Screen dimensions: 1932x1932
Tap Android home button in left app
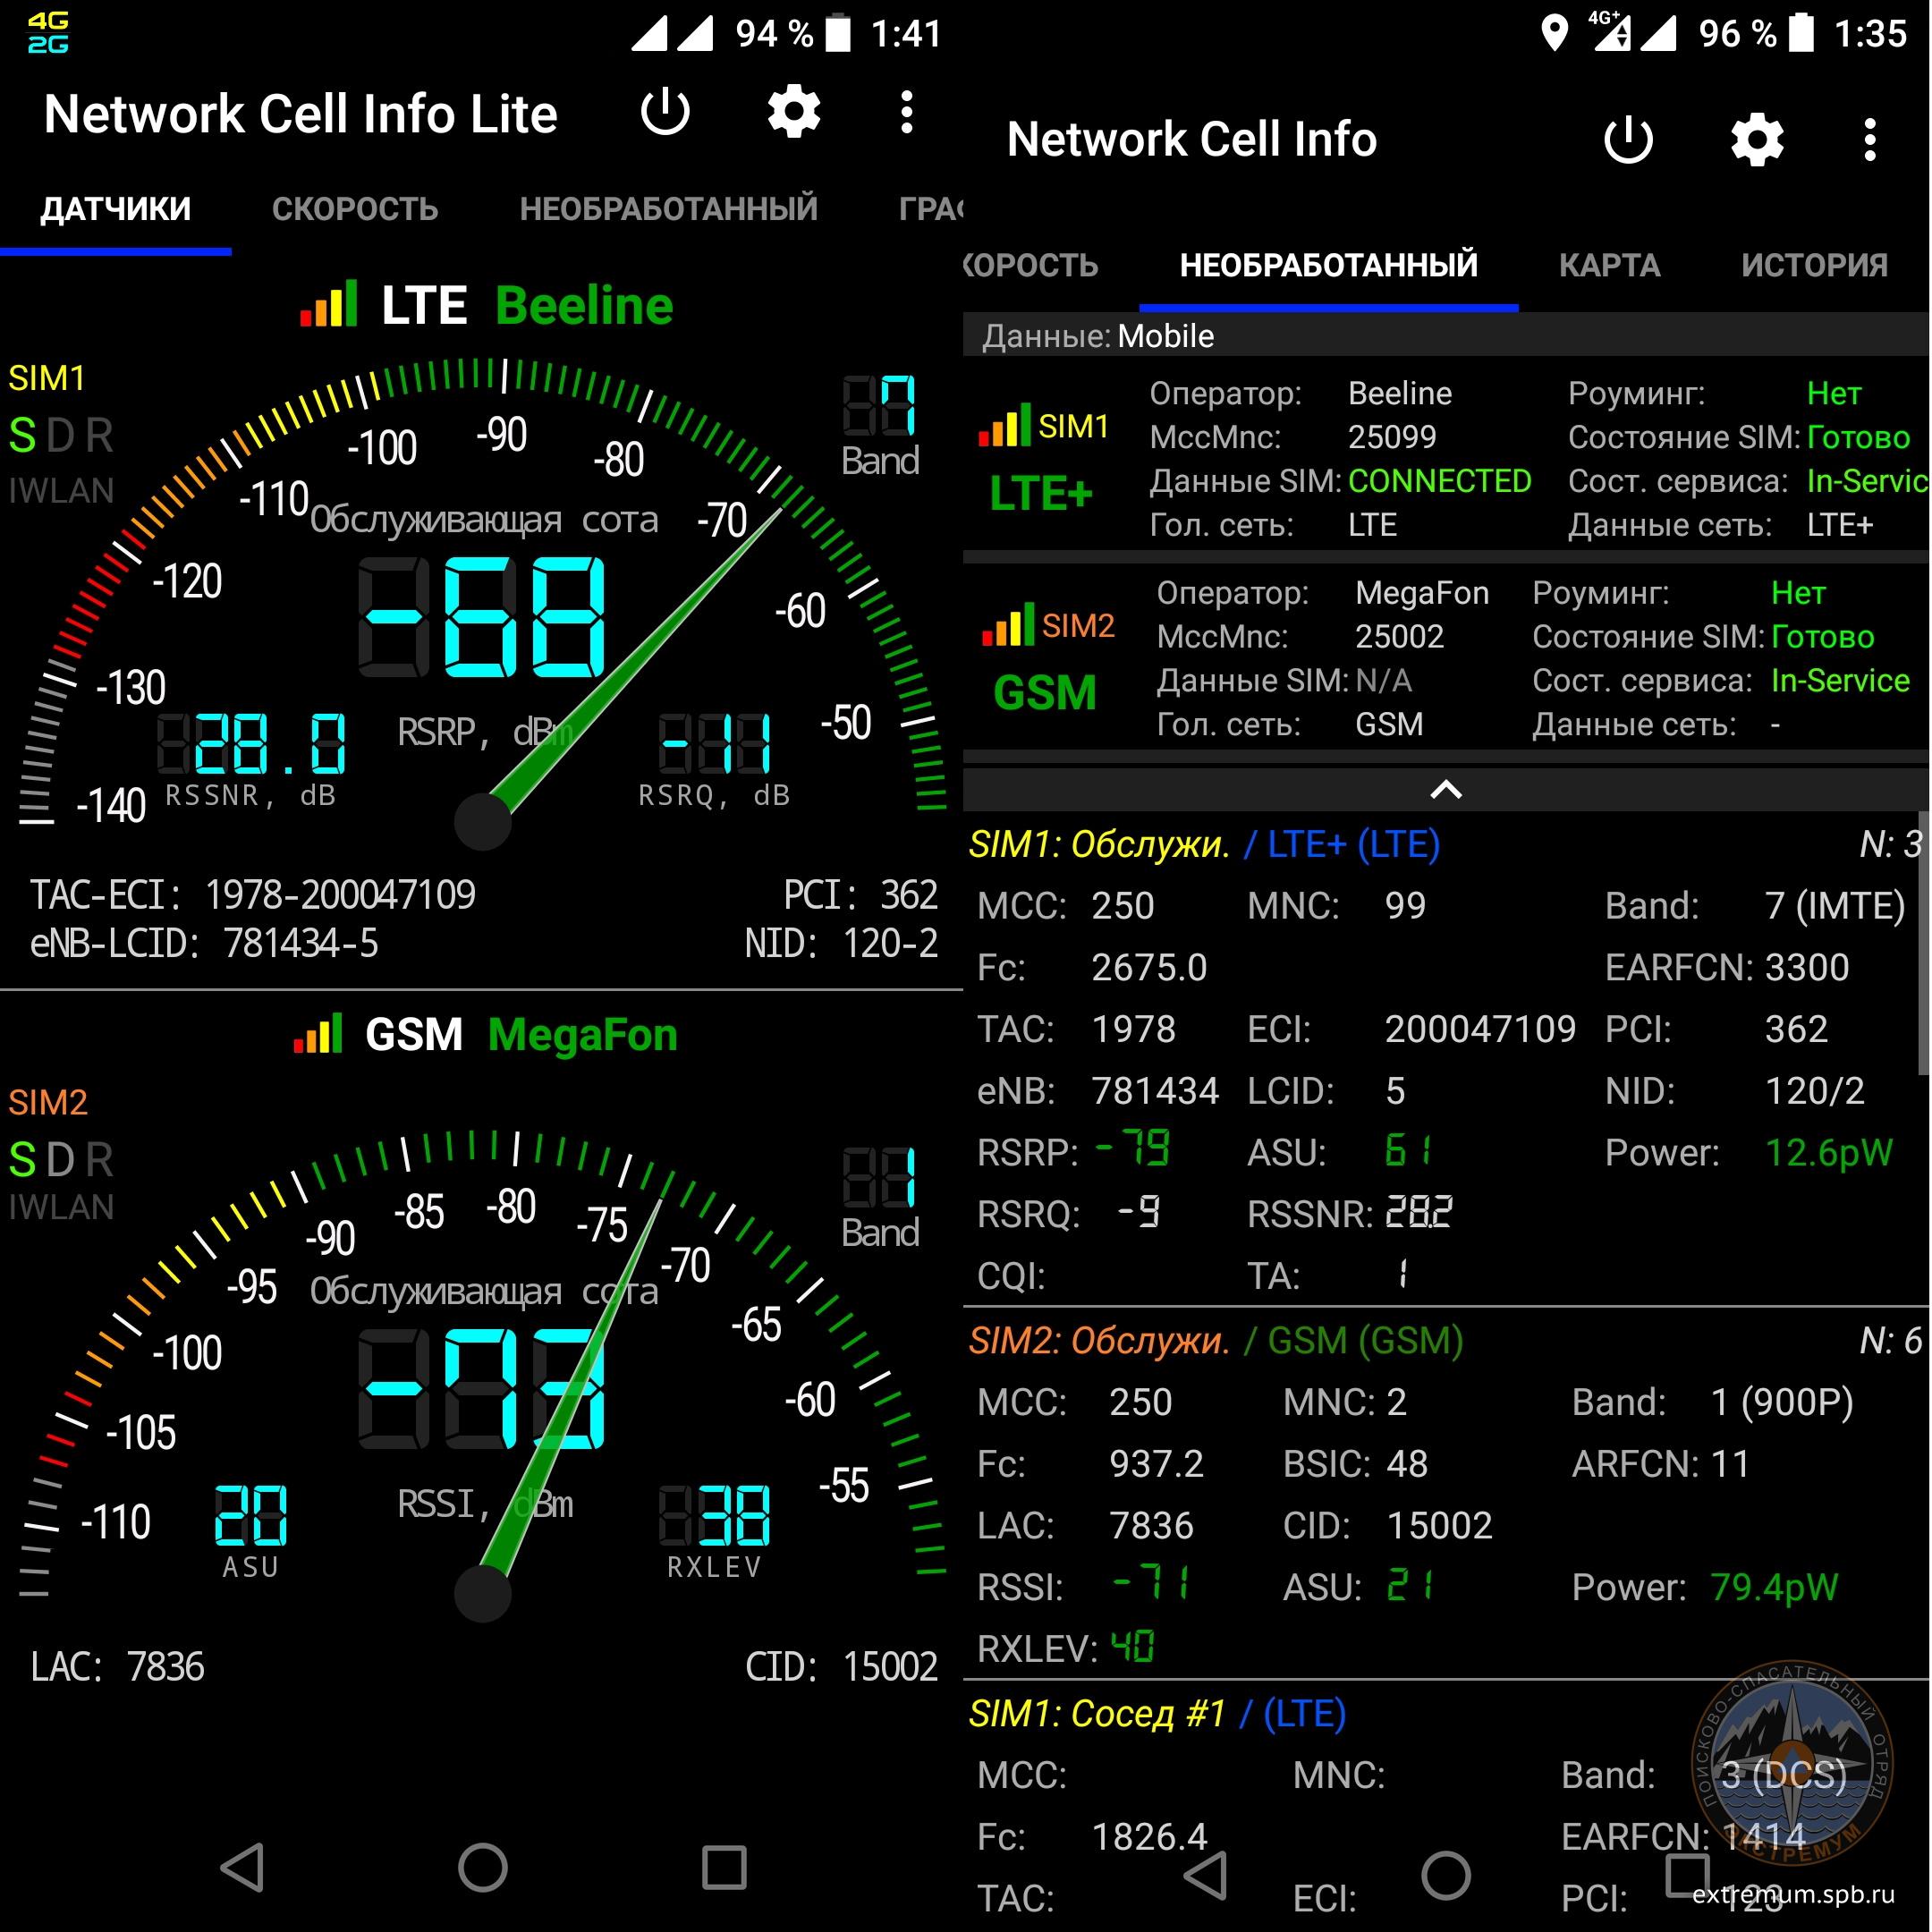(483, 1867)
